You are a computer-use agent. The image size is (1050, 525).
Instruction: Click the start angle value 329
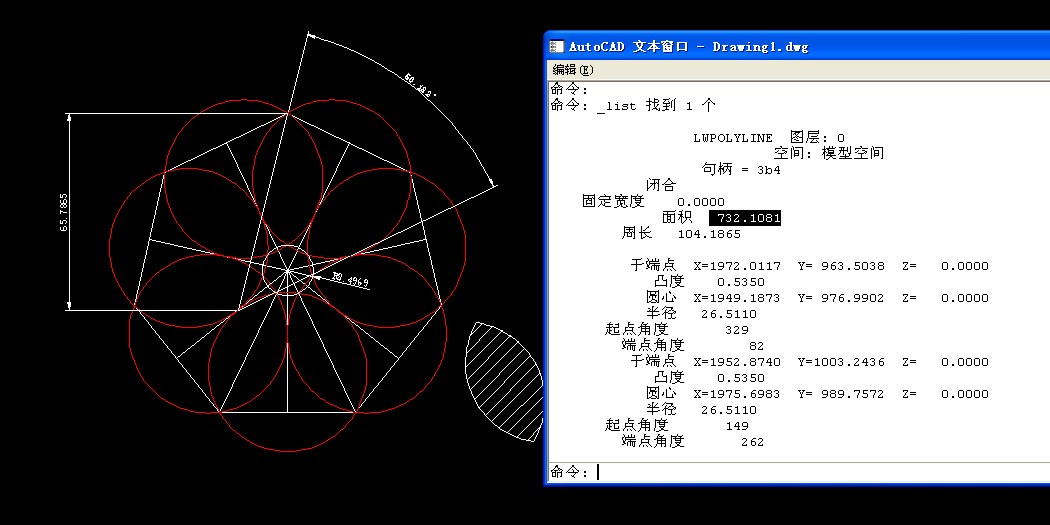pyautogui.click(x=737, y=330)
